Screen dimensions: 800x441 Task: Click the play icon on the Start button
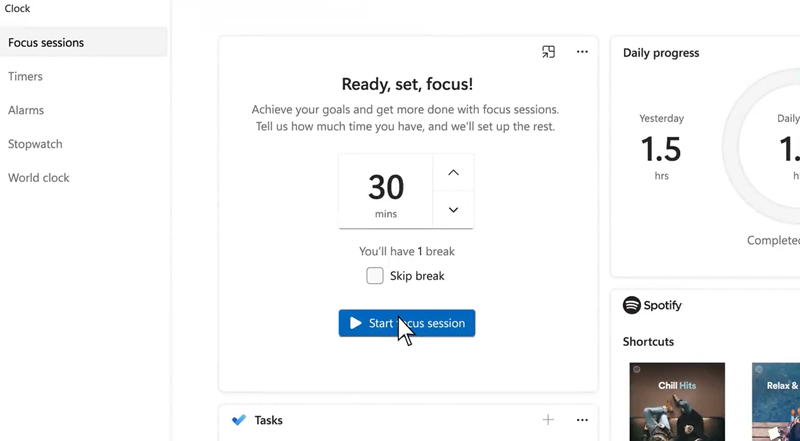356,323
